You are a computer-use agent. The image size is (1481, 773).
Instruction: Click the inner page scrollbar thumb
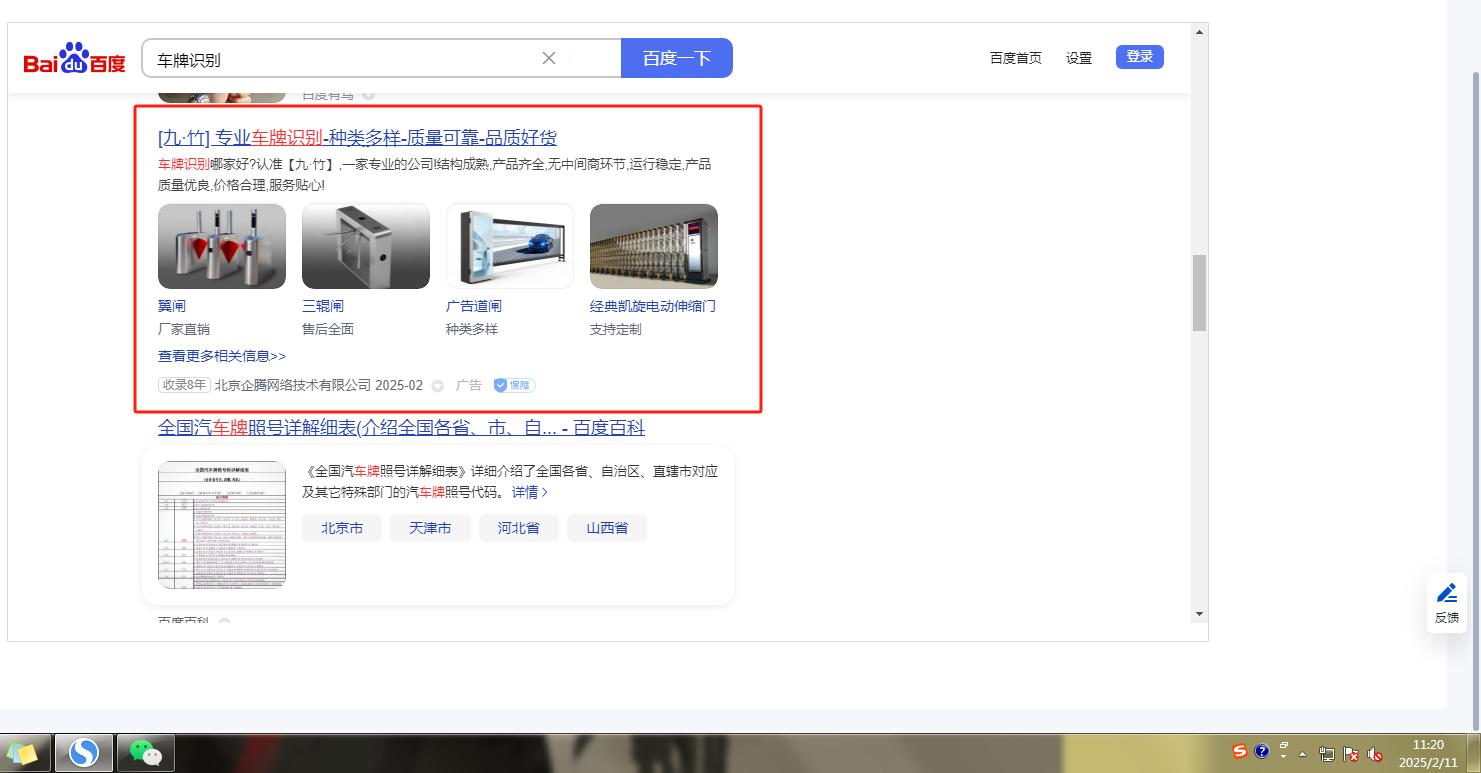(1199, 293)
